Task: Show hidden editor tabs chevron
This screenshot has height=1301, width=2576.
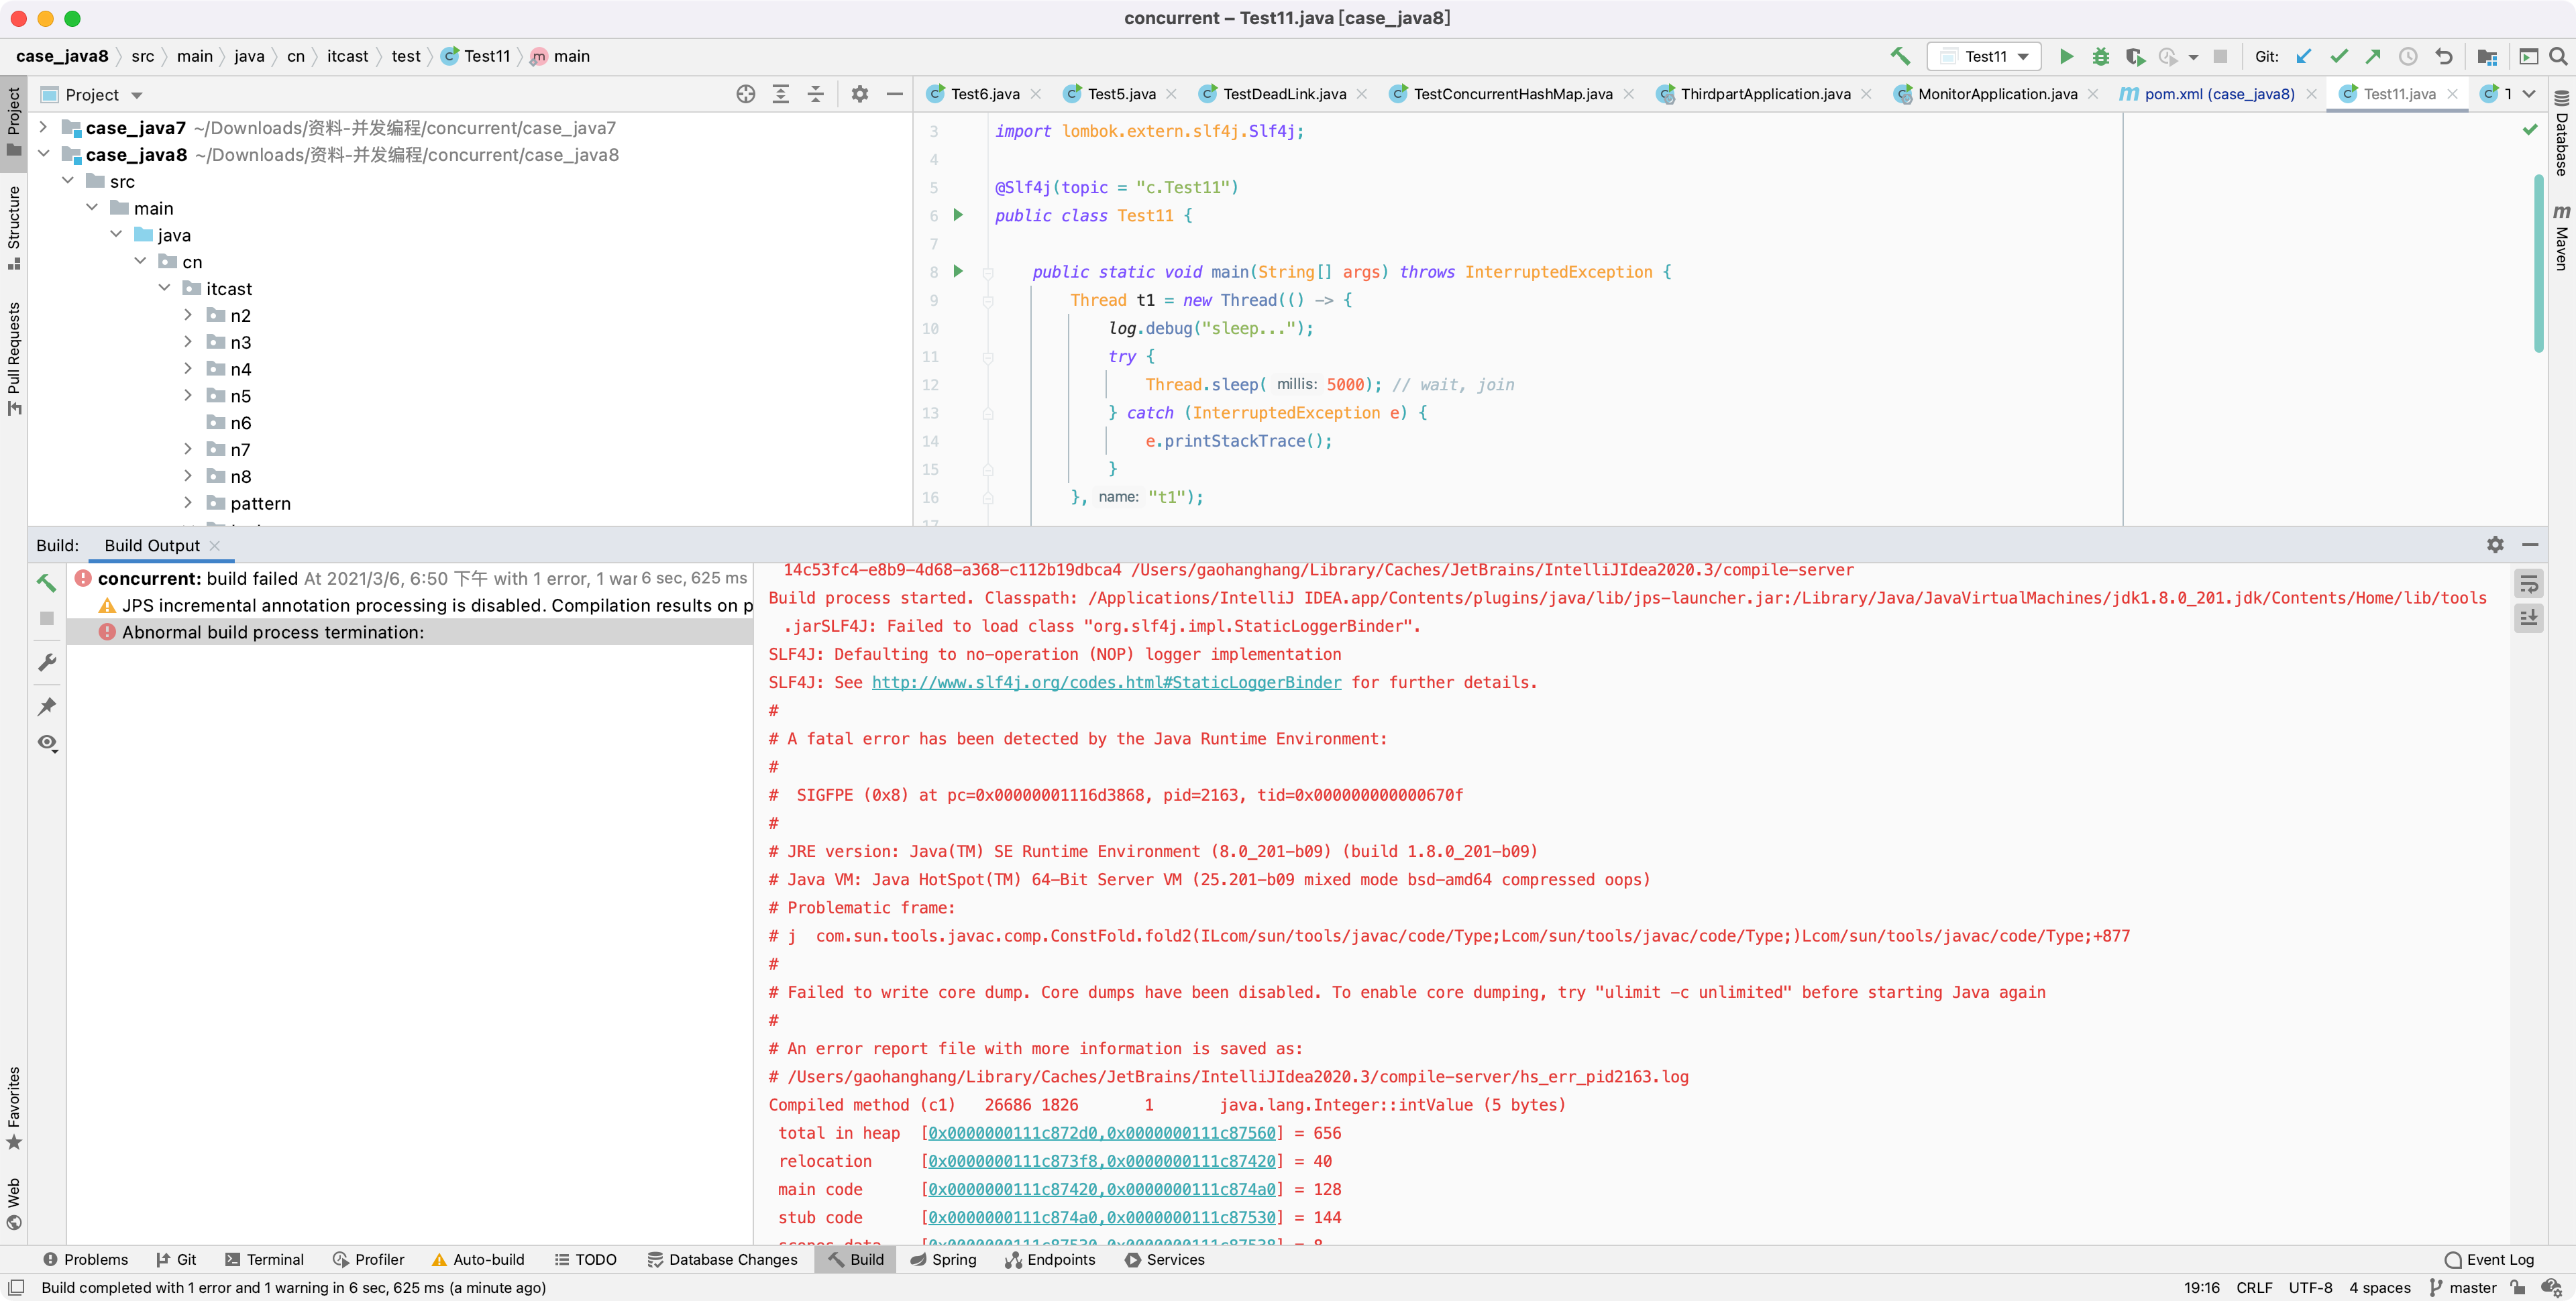Action: point(2529,94)
